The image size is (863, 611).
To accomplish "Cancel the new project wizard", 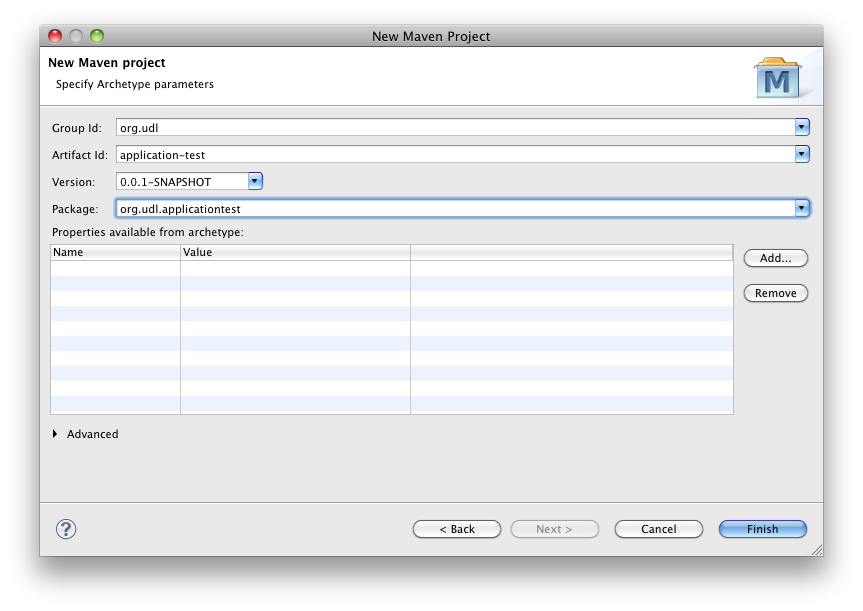I will 658,529.
